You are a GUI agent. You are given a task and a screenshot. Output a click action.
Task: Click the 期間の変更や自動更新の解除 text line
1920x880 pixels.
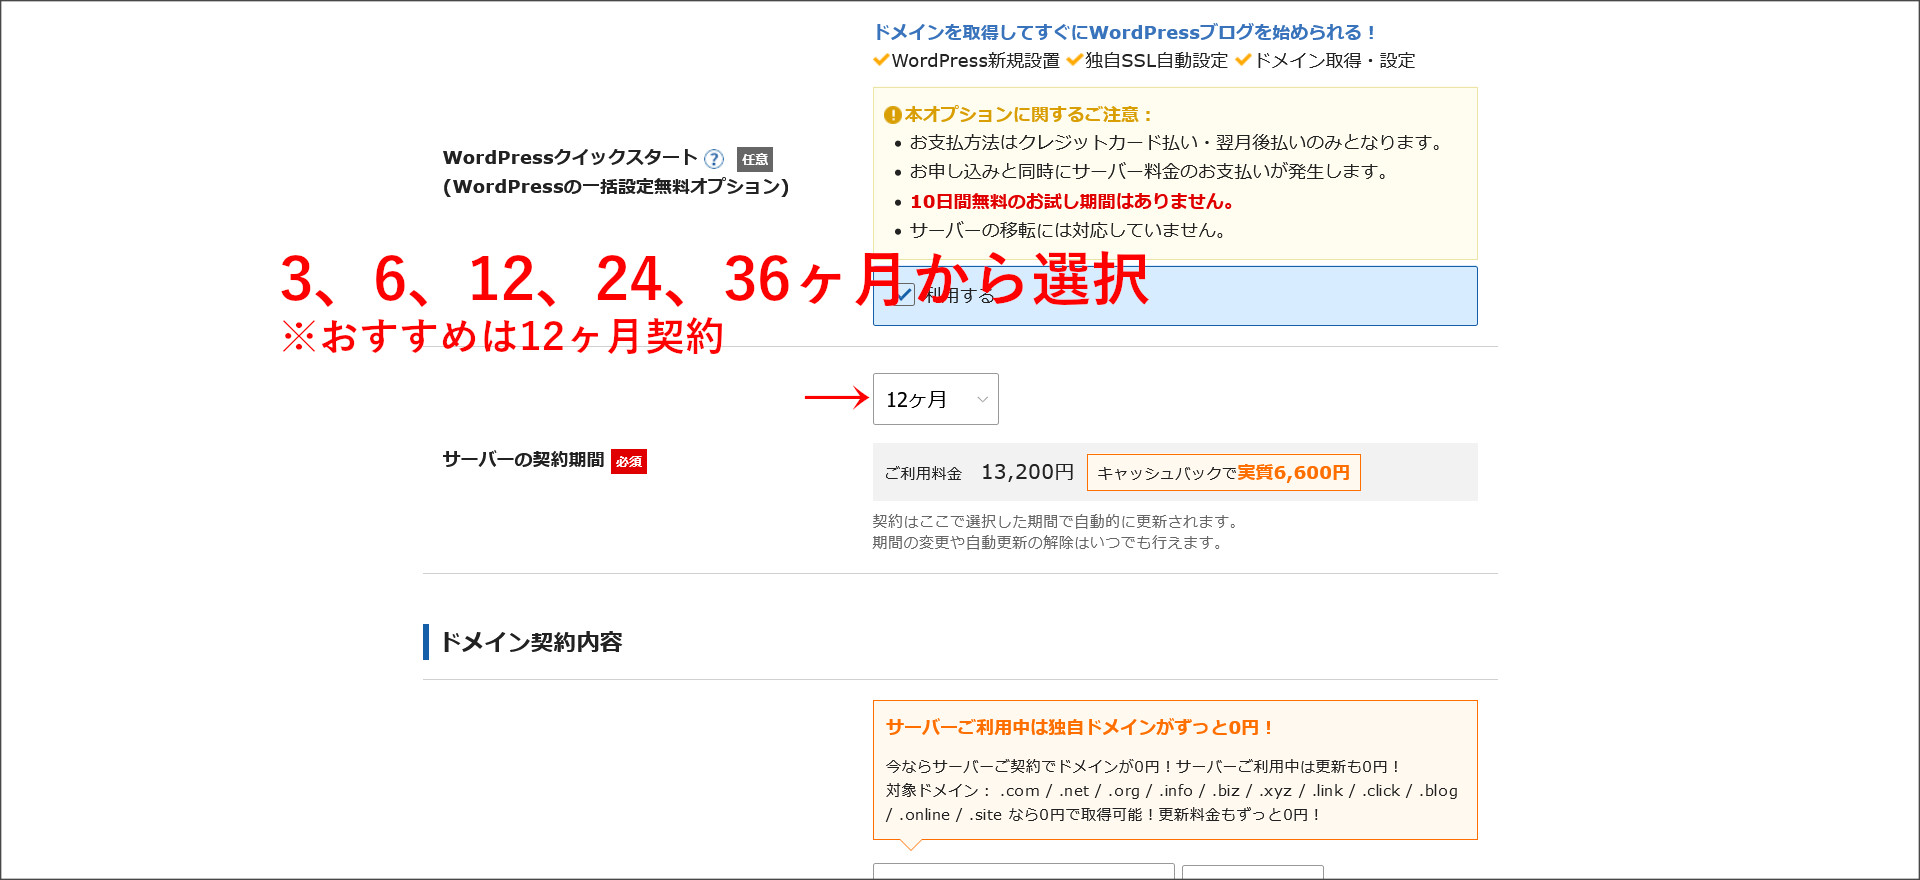point(1049,542)
